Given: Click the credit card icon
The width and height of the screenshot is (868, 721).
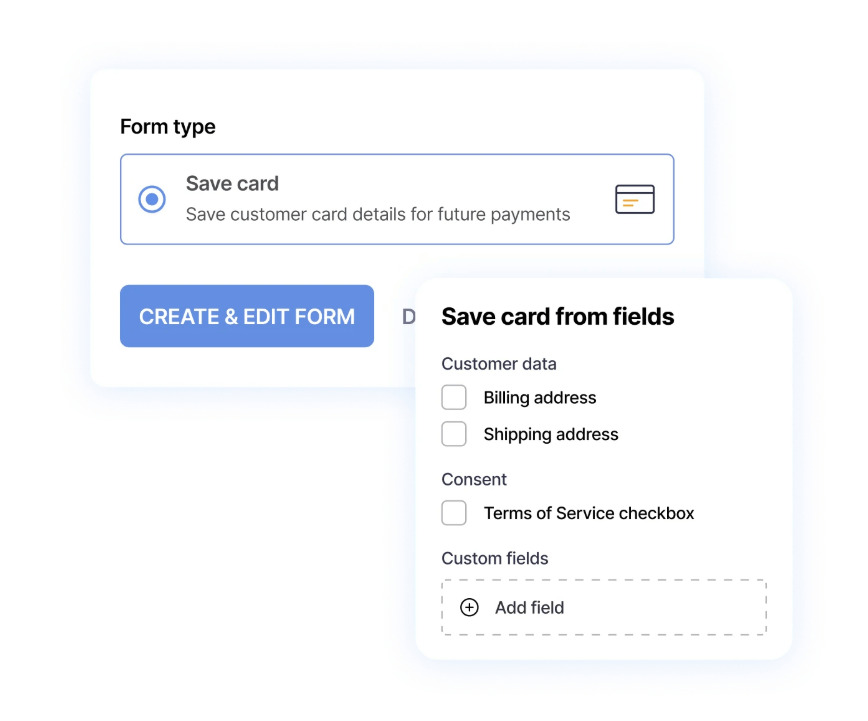Looking at the screenshot, I should coord(634,199).
